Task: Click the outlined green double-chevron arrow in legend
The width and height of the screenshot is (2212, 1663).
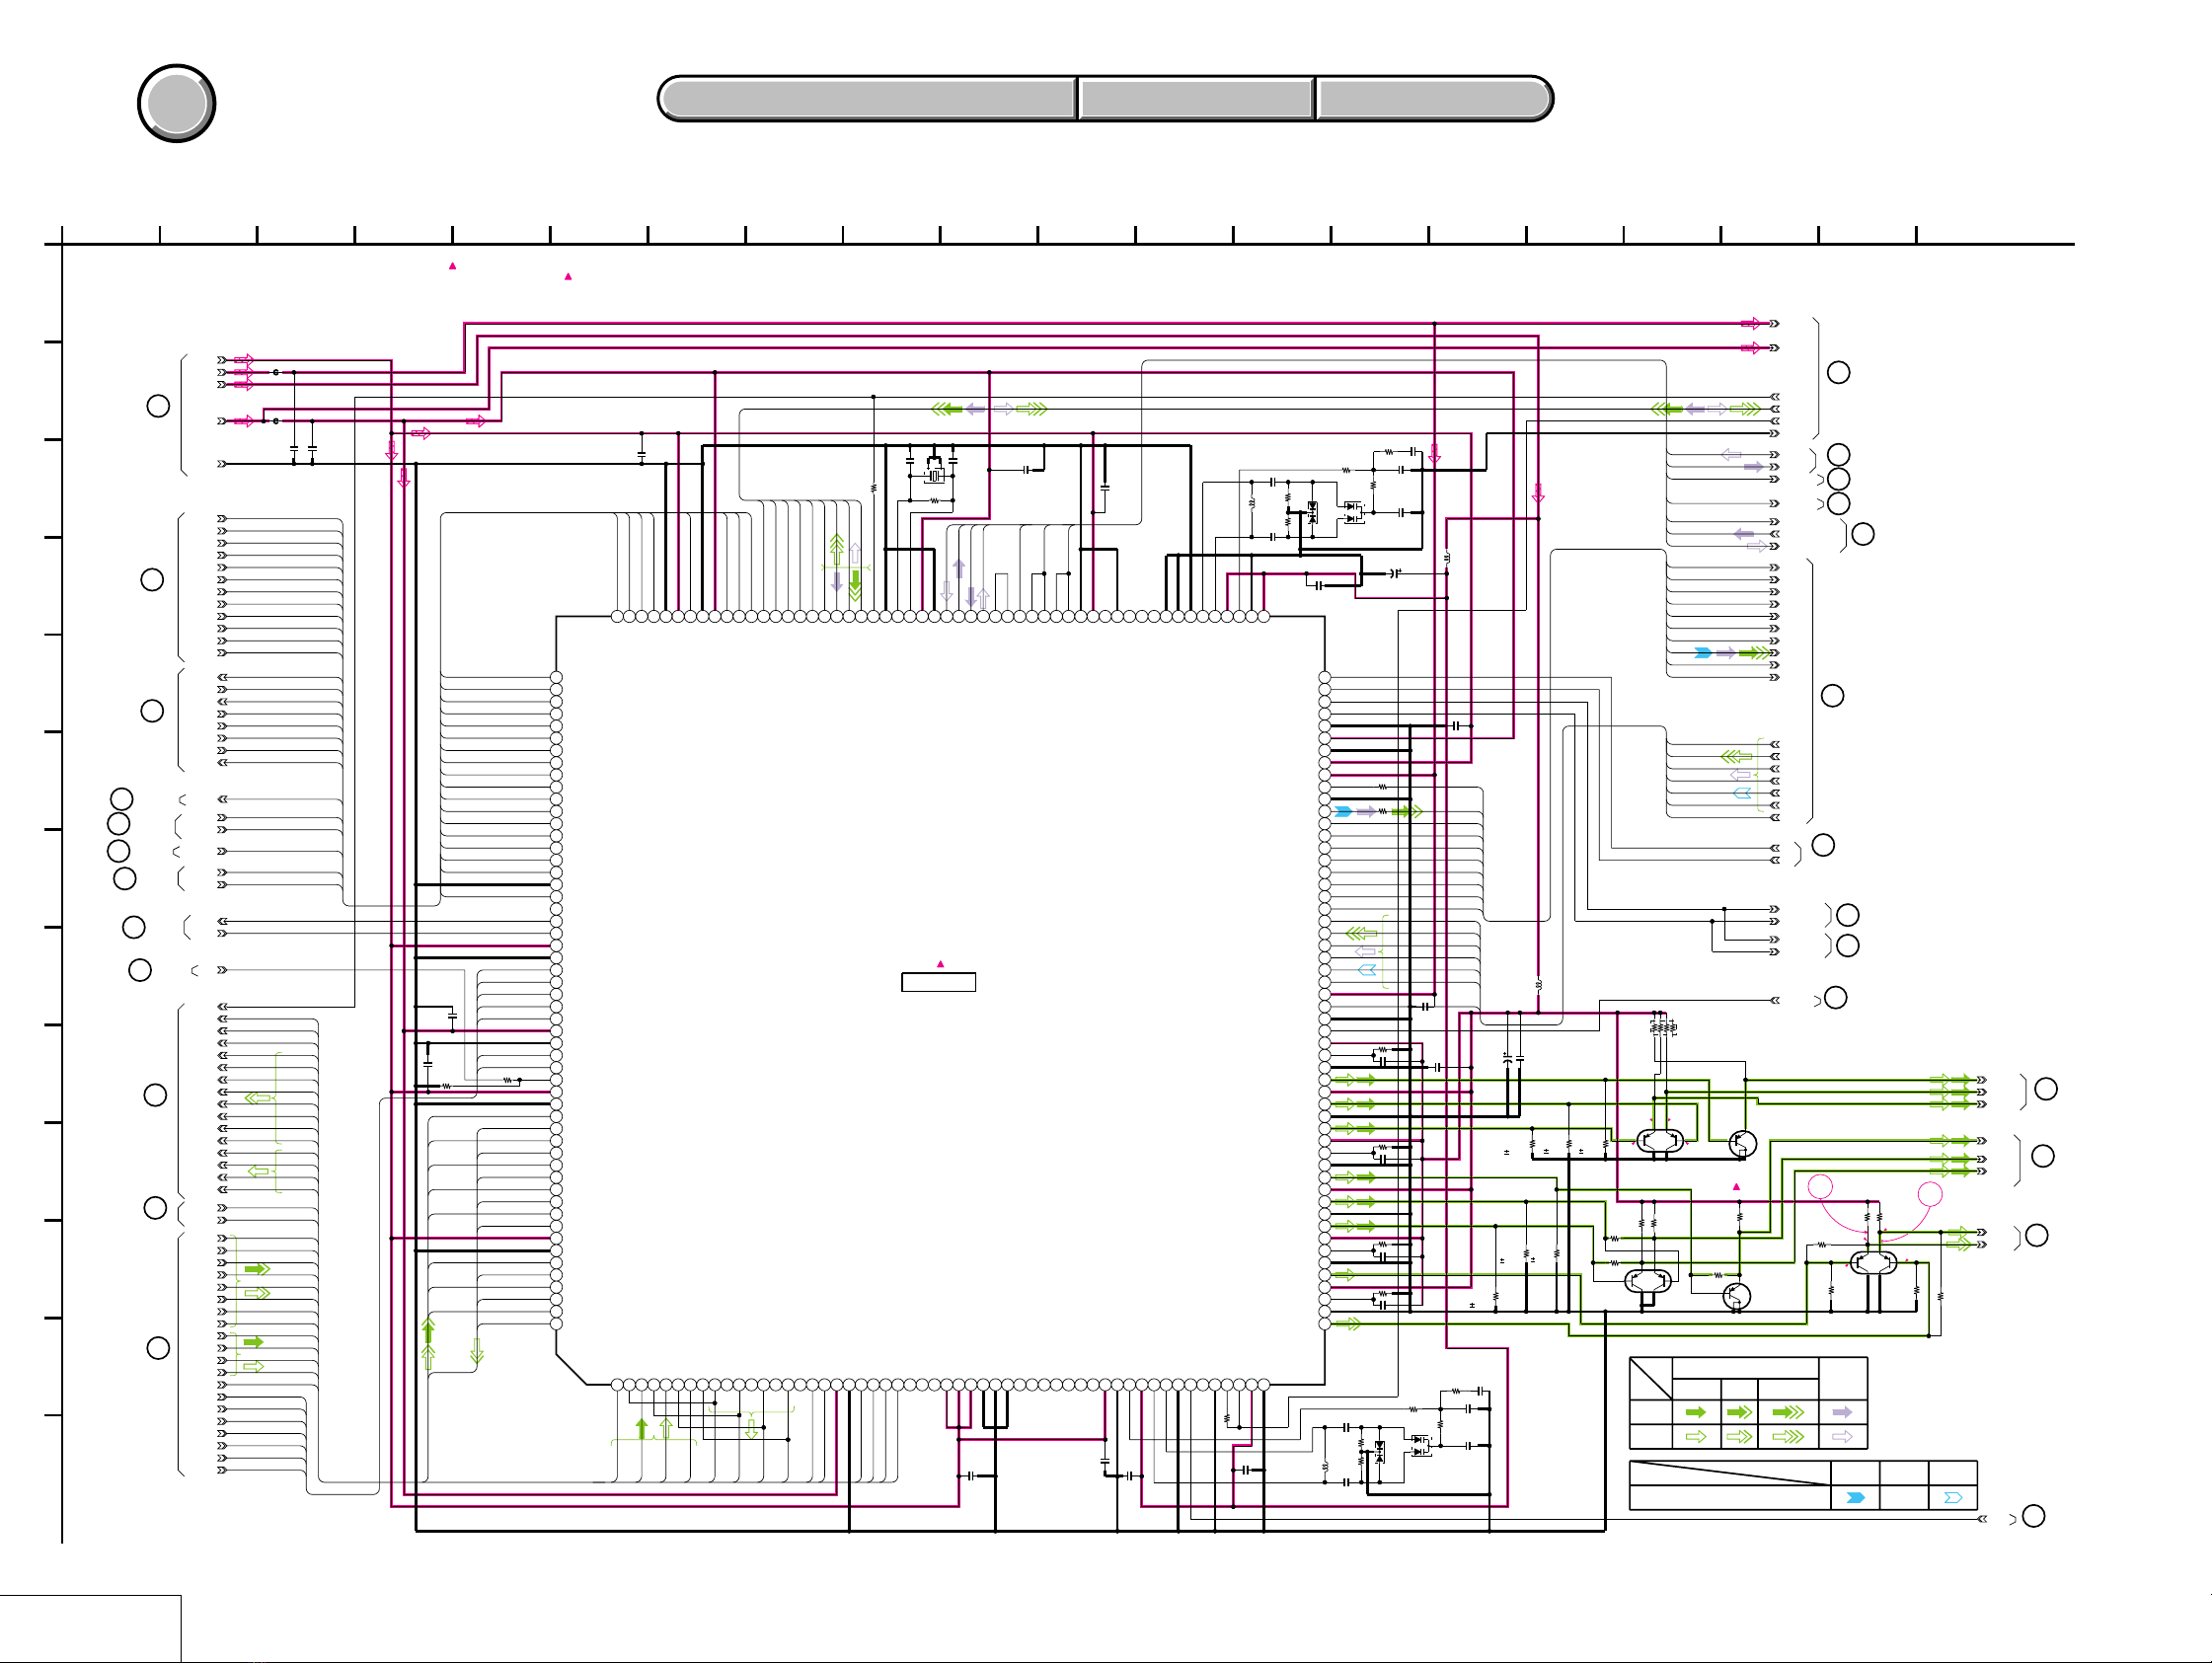Action: click(1739, 1436)
